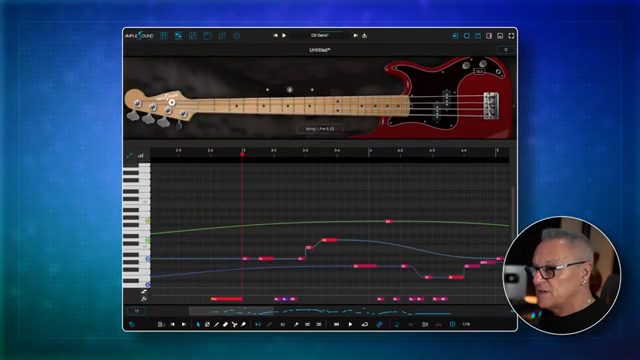640x360 pixels.
Task: Choose the pencil draw tool
Action: [x=216, y=324]
